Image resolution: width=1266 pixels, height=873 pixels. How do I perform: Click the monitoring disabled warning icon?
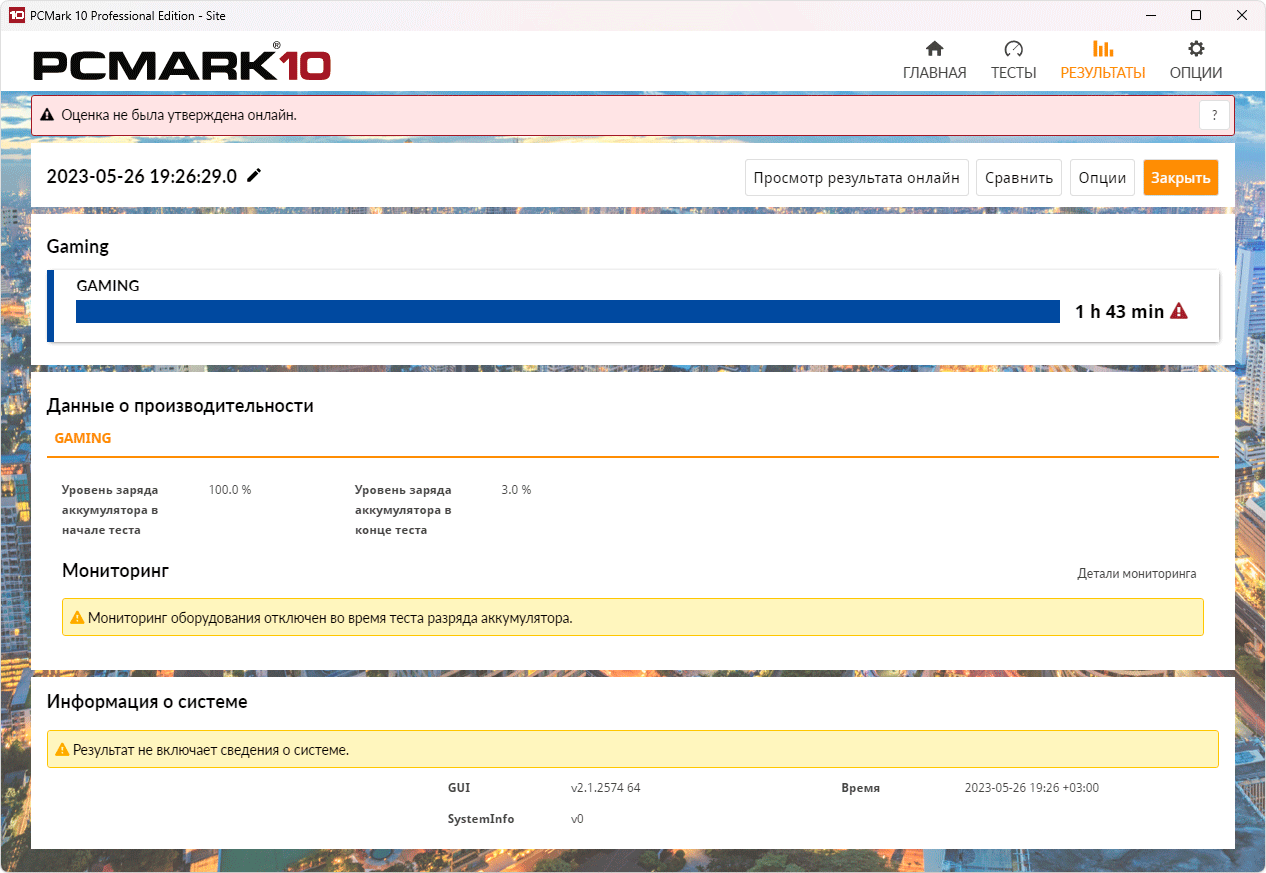[x=77, y=618]
